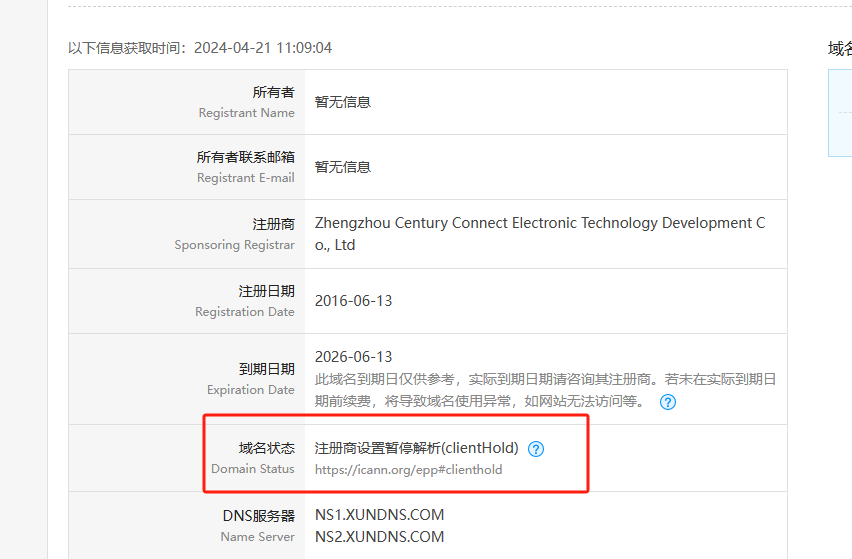
Task: Select the Zhengzhou Century Connect registrar name
Action: (x=539, y=223)
